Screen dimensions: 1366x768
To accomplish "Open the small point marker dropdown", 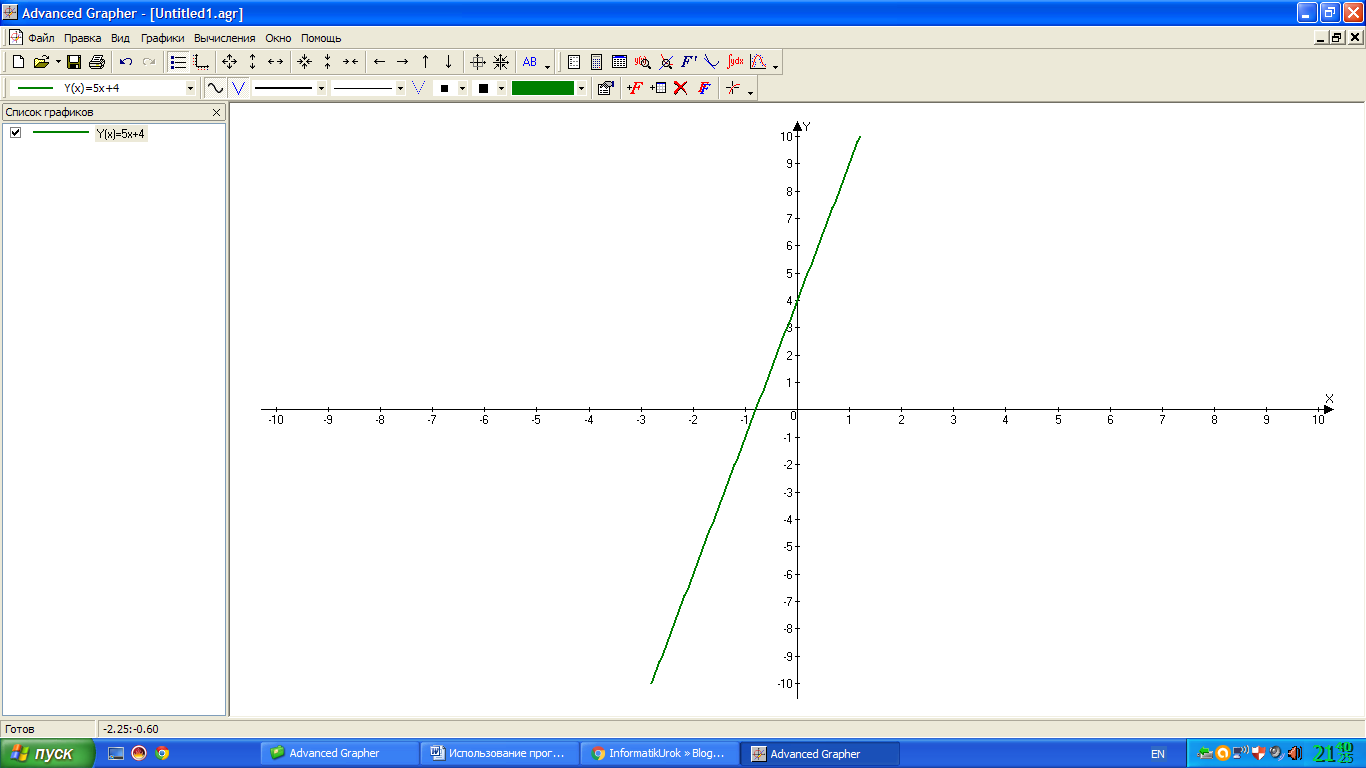I will [x=462, y=88].
